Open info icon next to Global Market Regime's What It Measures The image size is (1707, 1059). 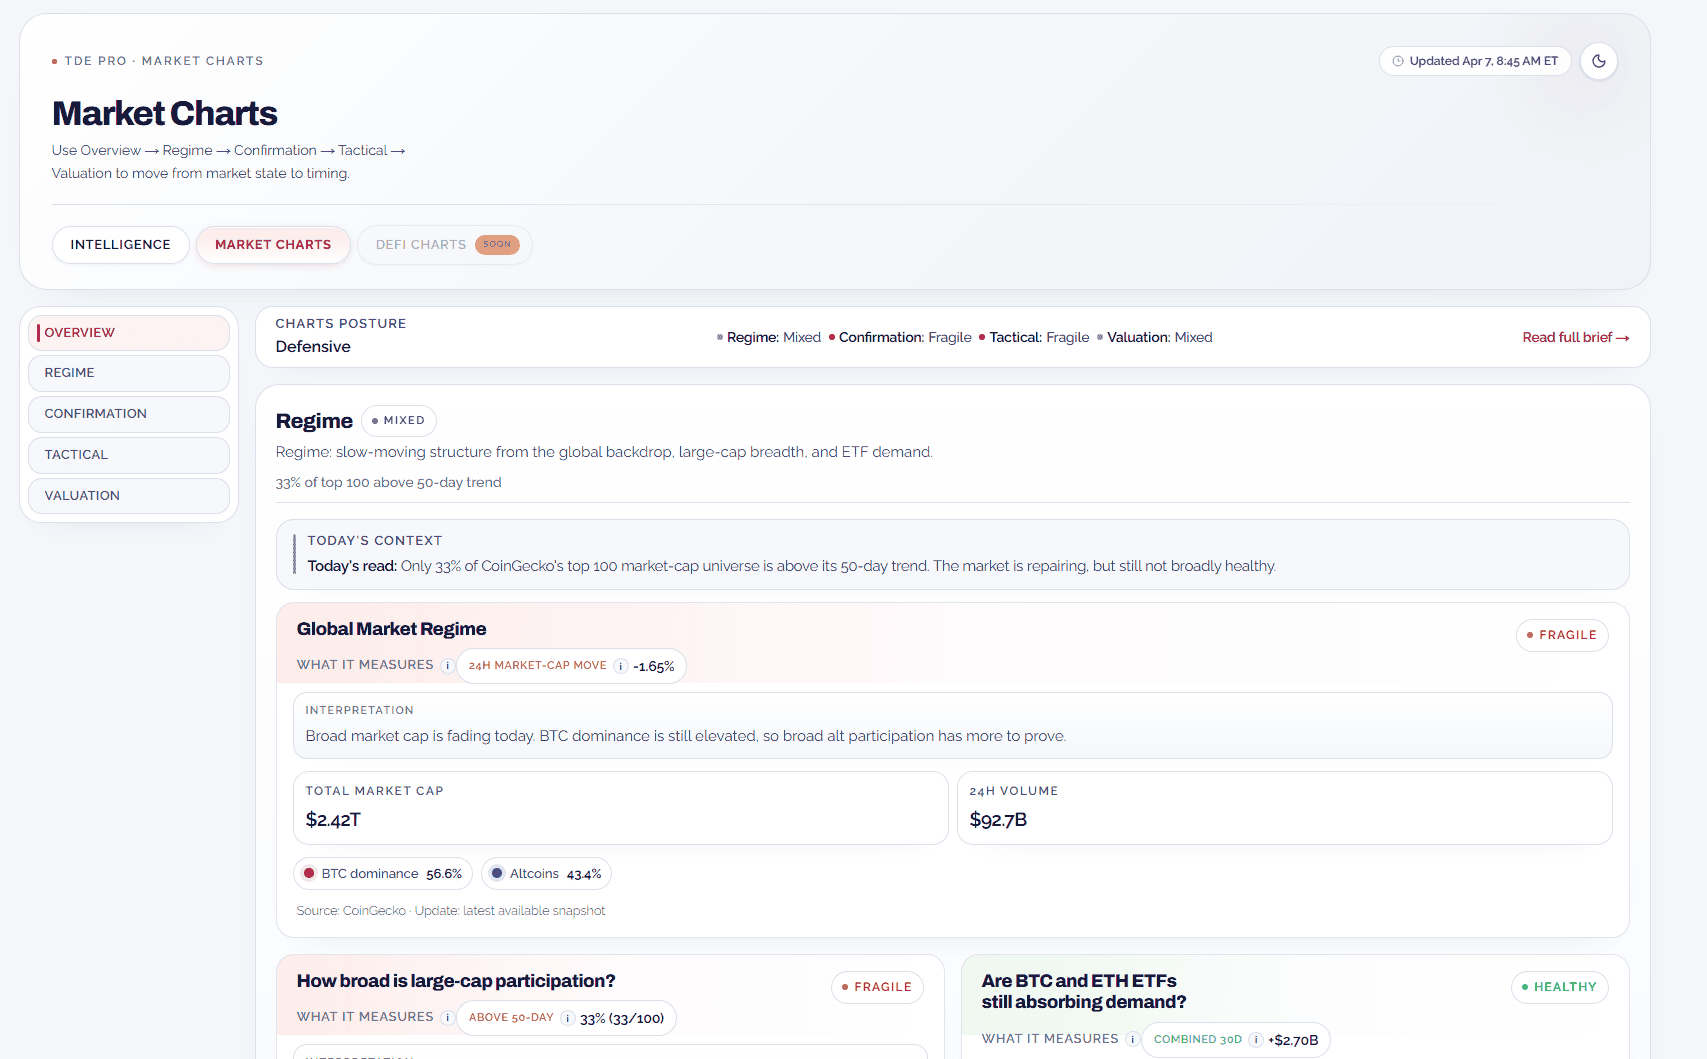447,666
